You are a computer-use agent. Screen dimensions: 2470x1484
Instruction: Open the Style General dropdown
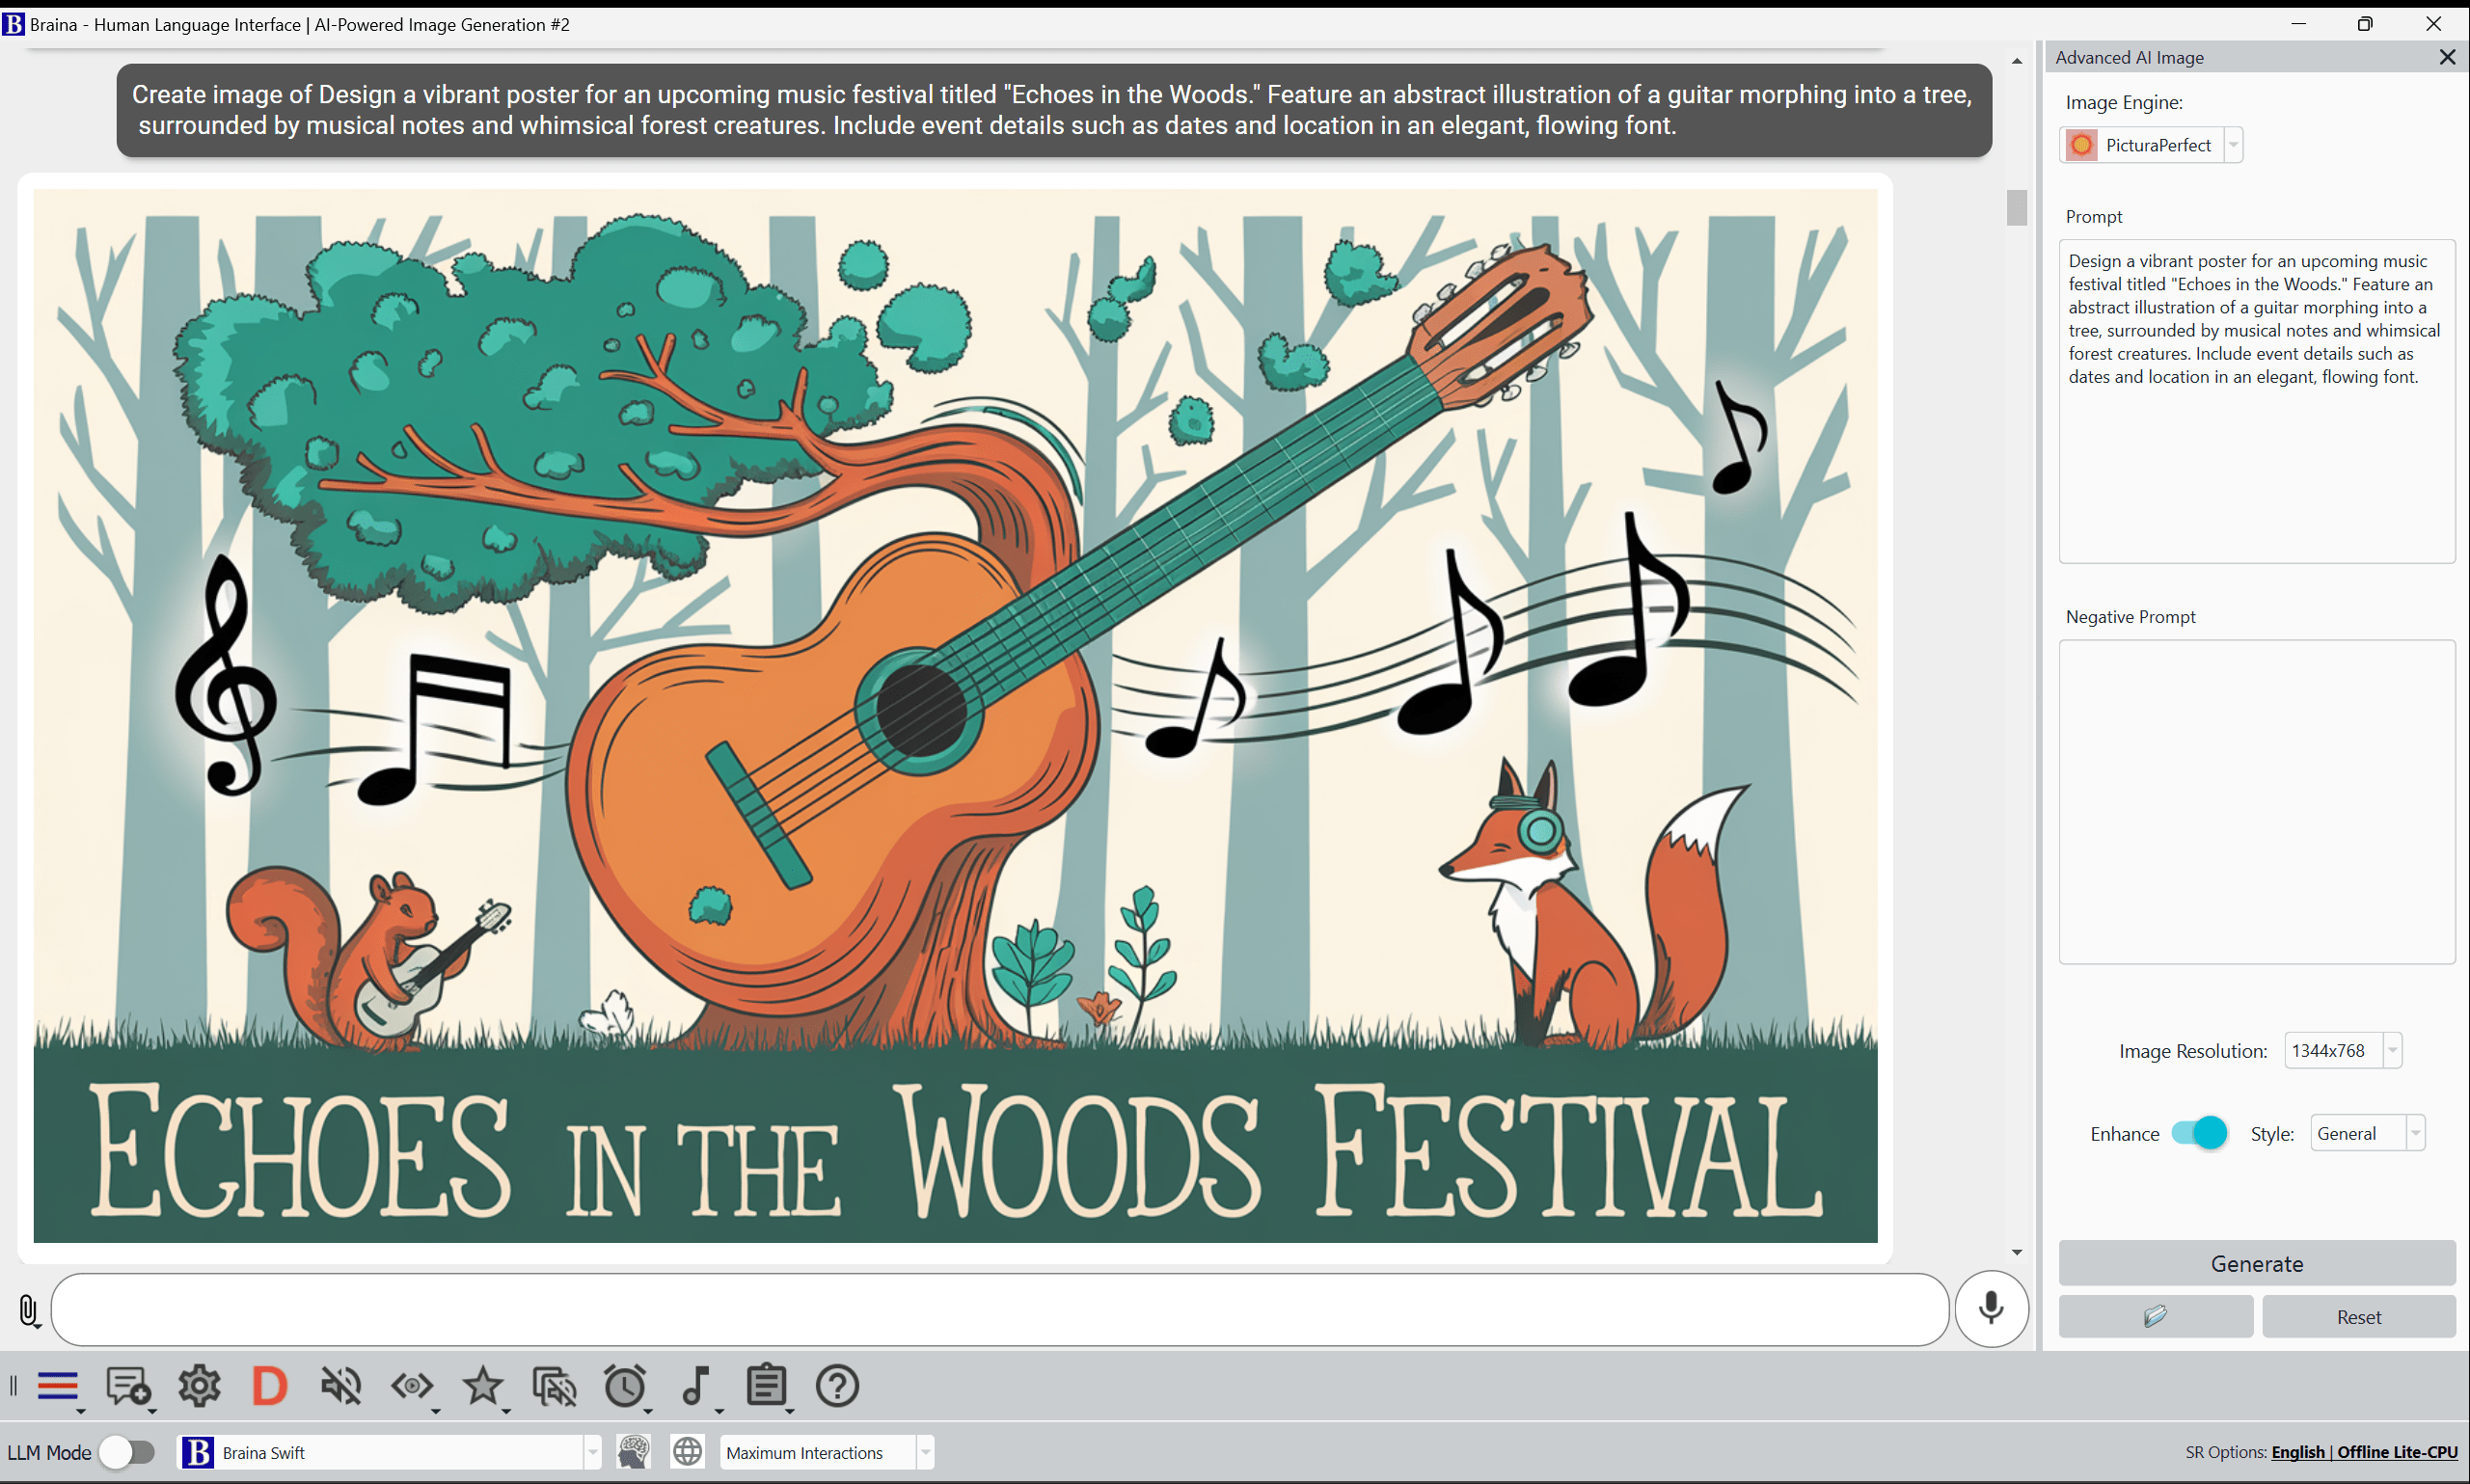click(2367, 1133)
